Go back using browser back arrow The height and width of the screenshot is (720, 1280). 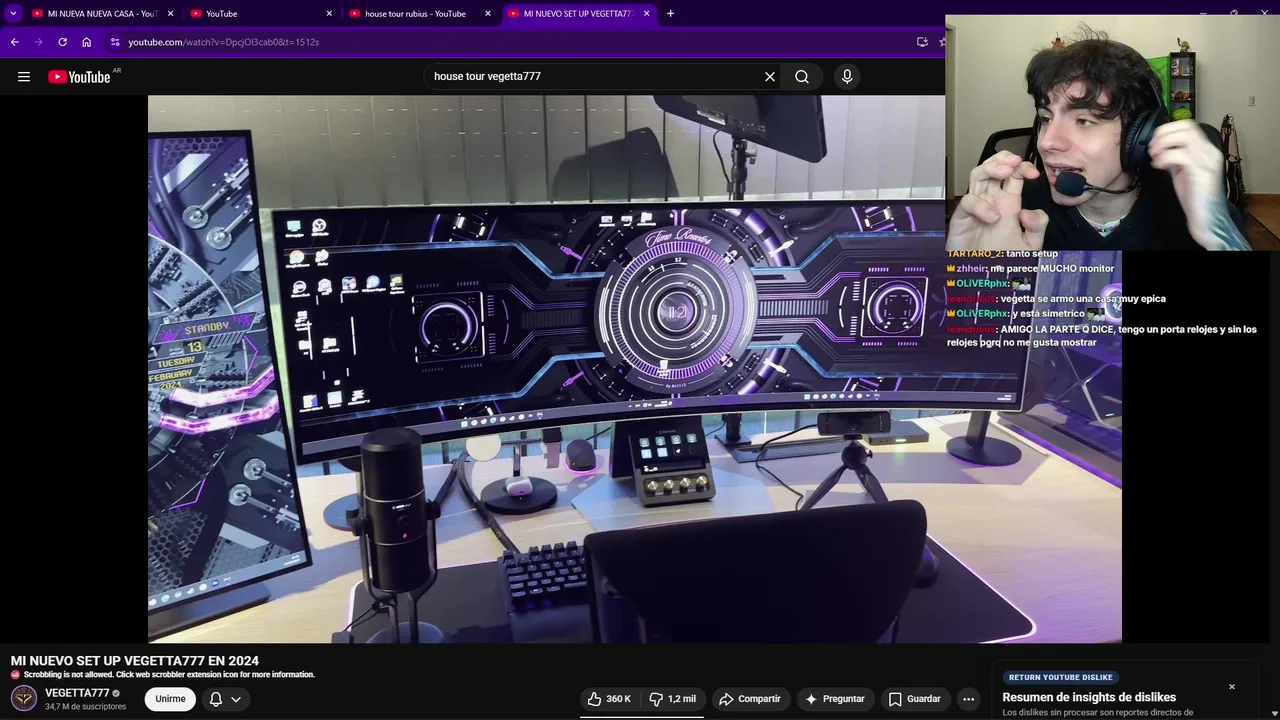pos(14,42)
